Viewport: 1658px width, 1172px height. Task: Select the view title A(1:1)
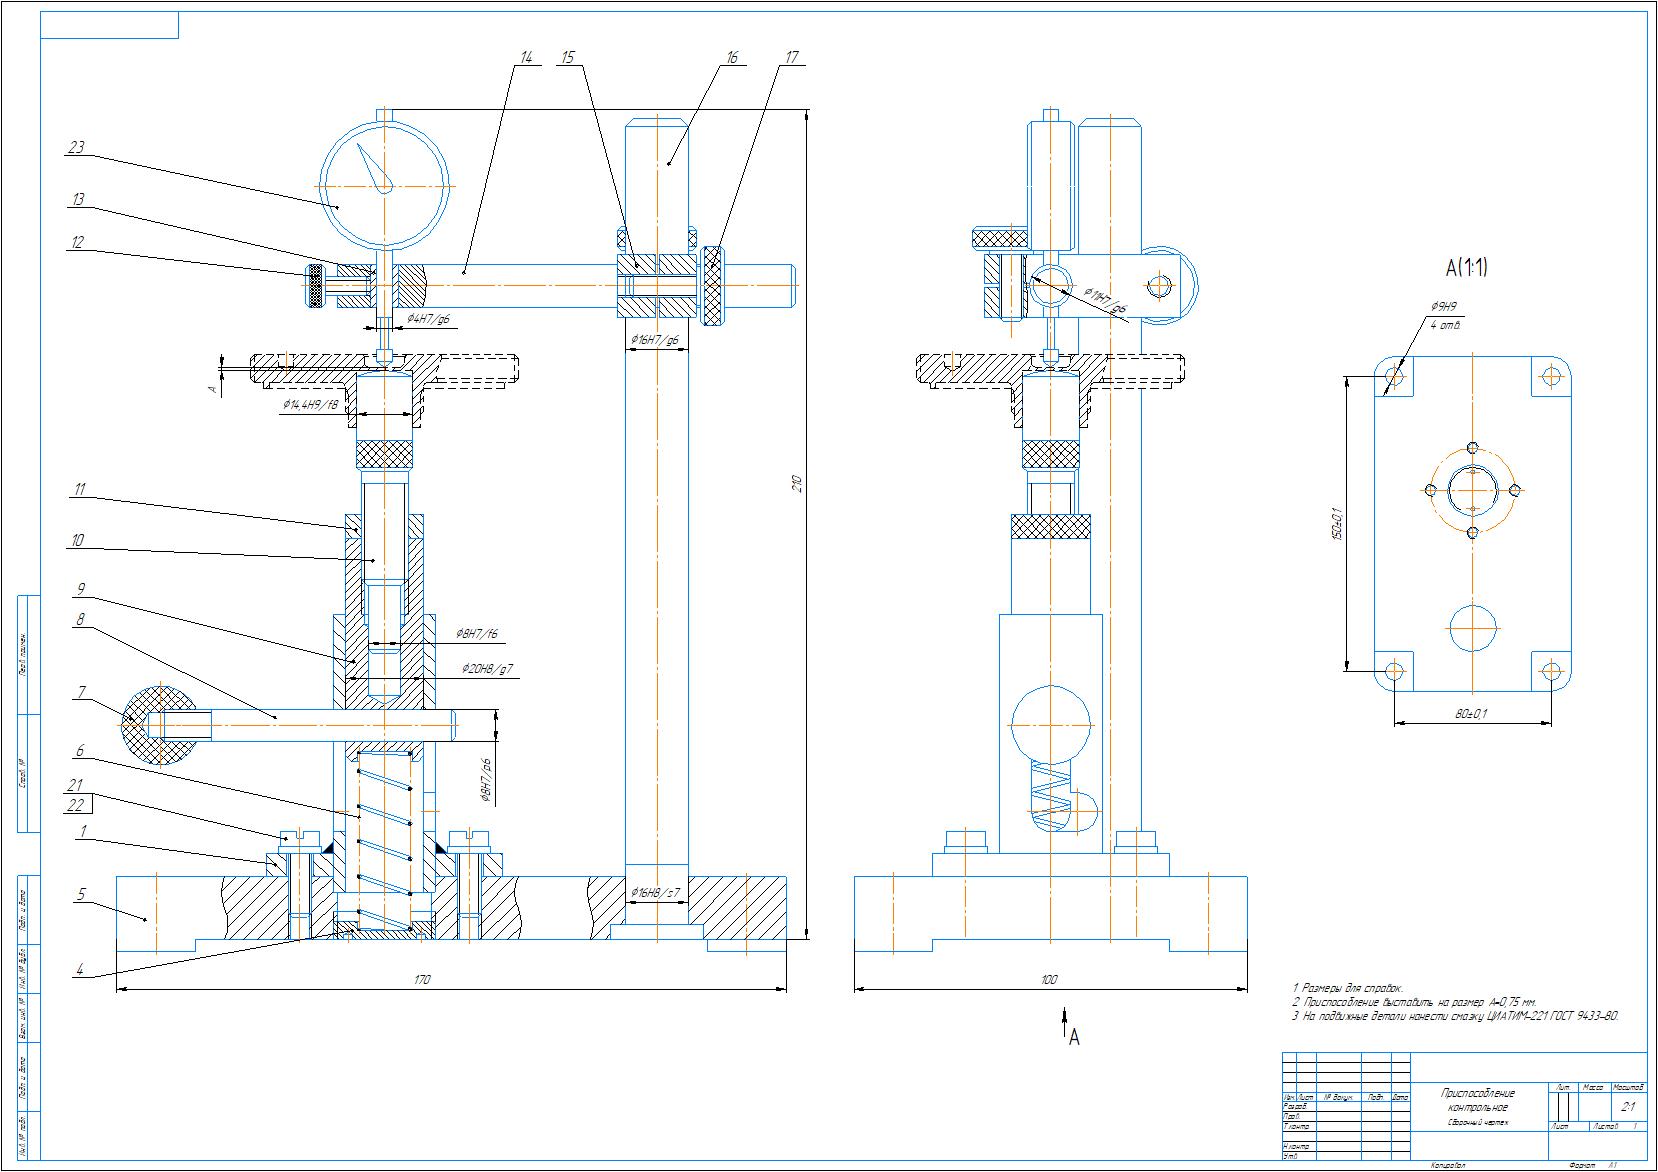tap(1466, 268)
